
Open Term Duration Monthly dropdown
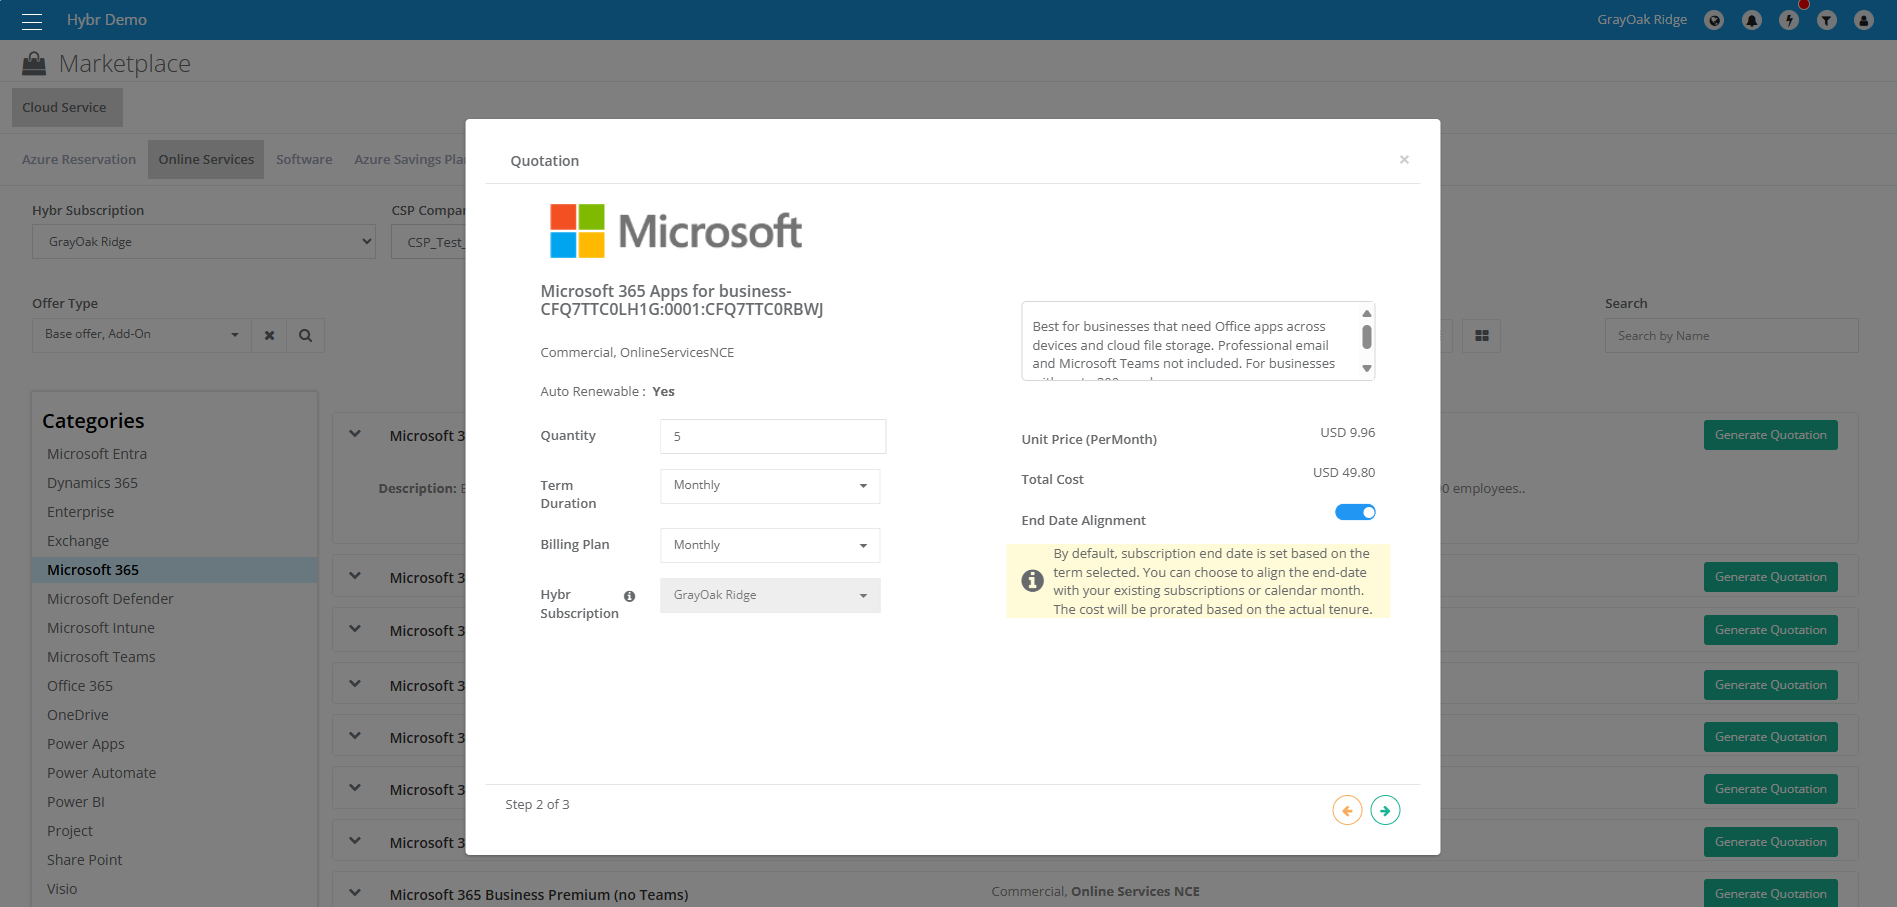(x=770, y=486)
